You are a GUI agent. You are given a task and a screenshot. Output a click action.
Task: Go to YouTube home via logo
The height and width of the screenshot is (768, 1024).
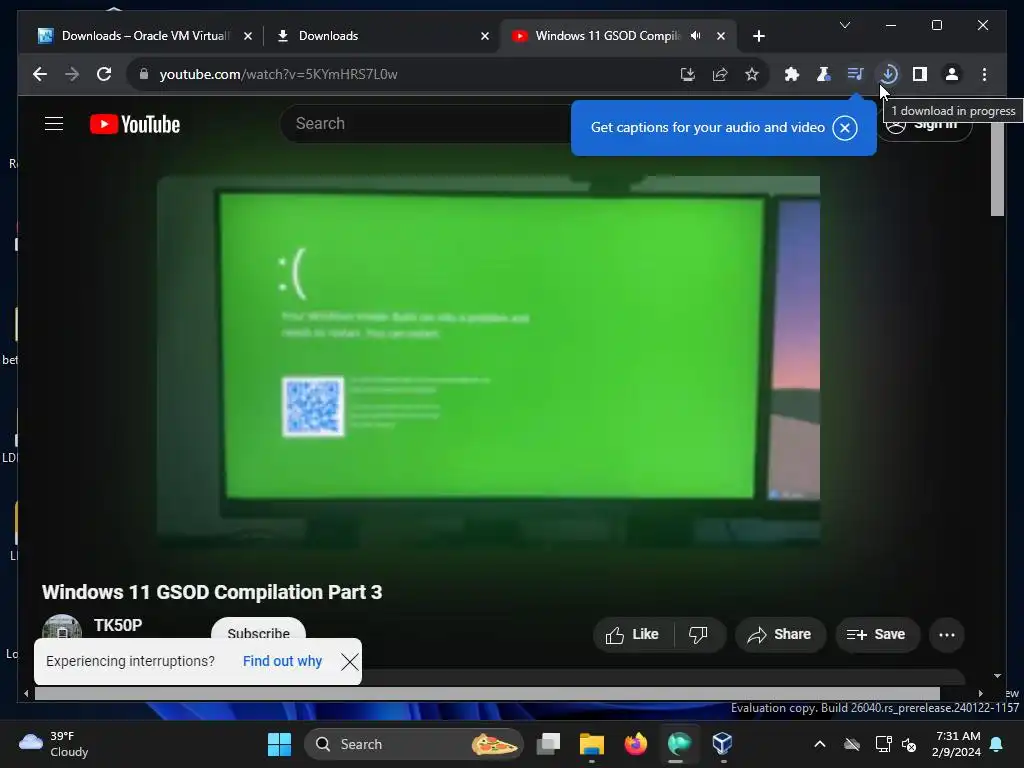point(135,124)
